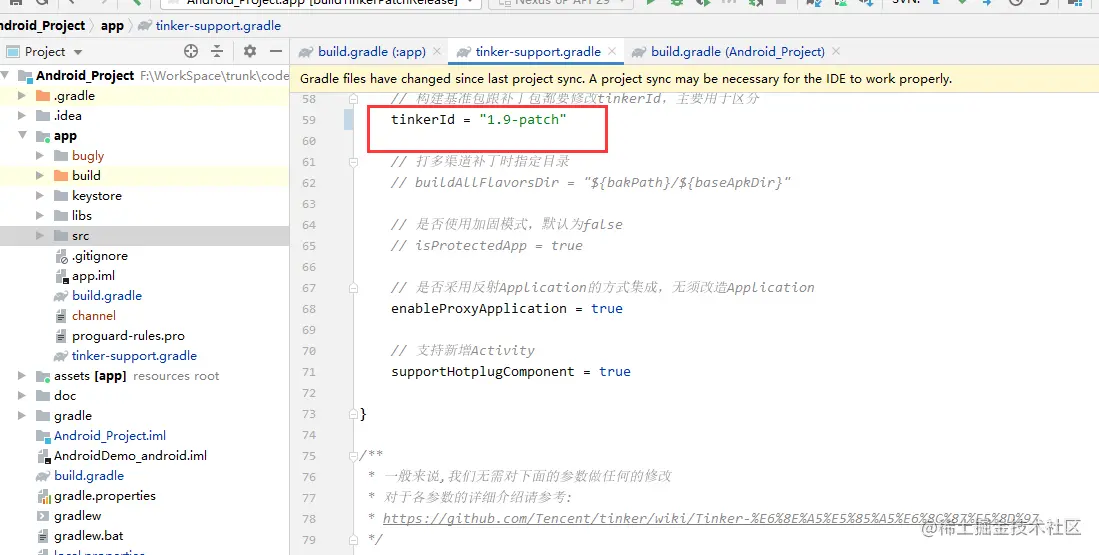
Task: Expand the .idea folder
Action: click(x=22, y=116)
